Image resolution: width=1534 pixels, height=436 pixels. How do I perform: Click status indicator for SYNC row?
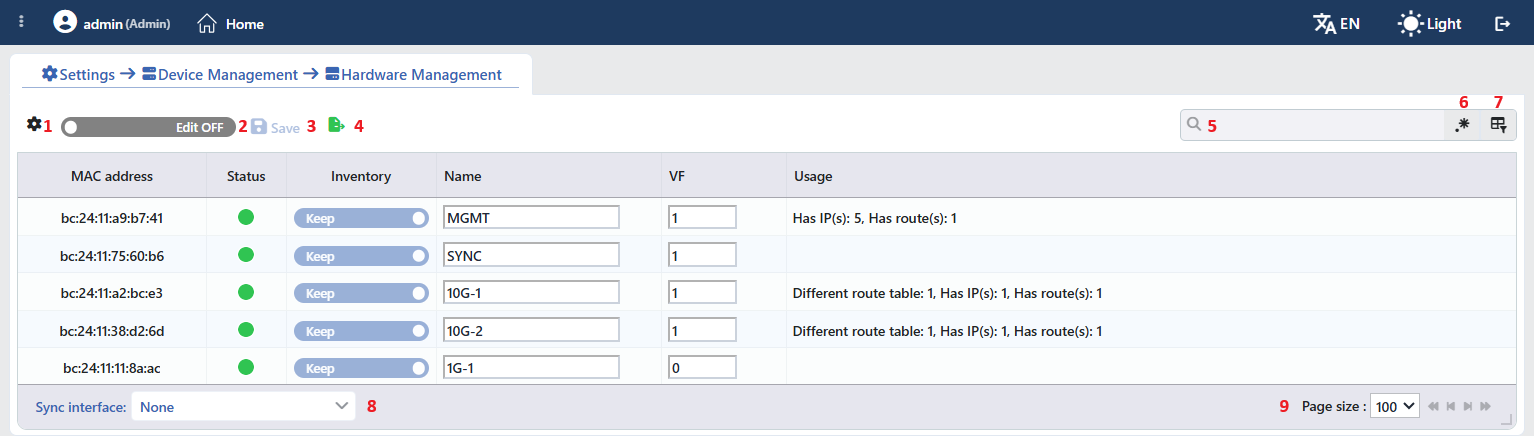[246, 255]
